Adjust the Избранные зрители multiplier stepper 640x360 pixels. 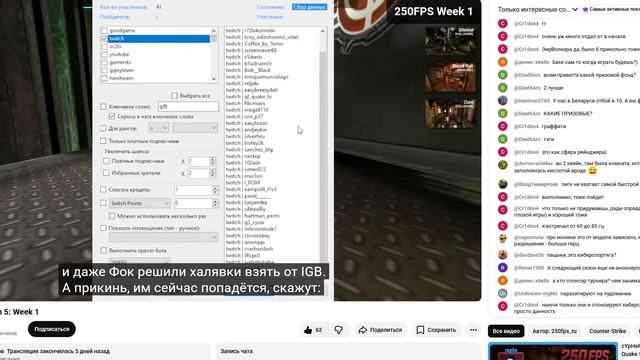[212, 173]
